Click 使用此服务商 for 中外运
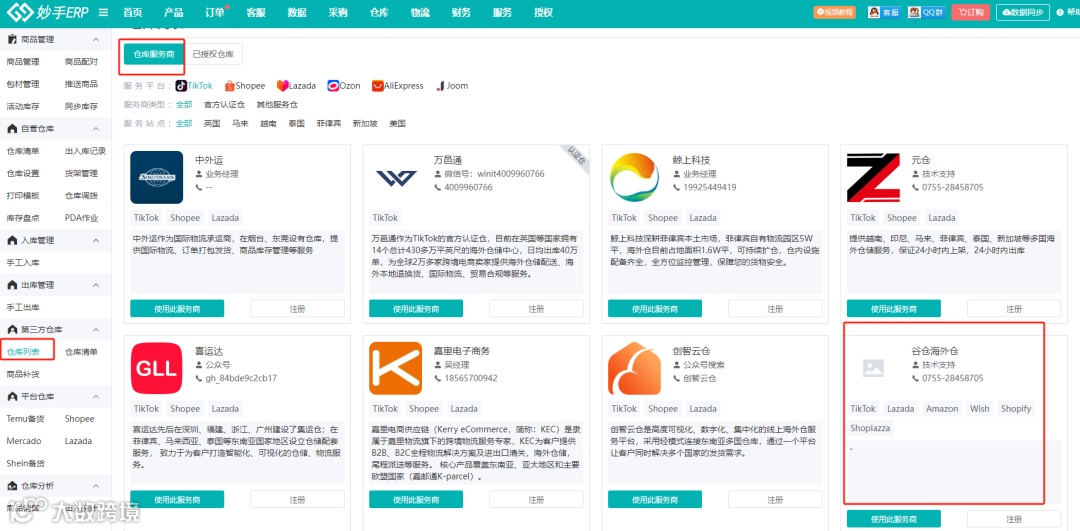The height and width of the screenshot is (531, 1080). [177, 309]
